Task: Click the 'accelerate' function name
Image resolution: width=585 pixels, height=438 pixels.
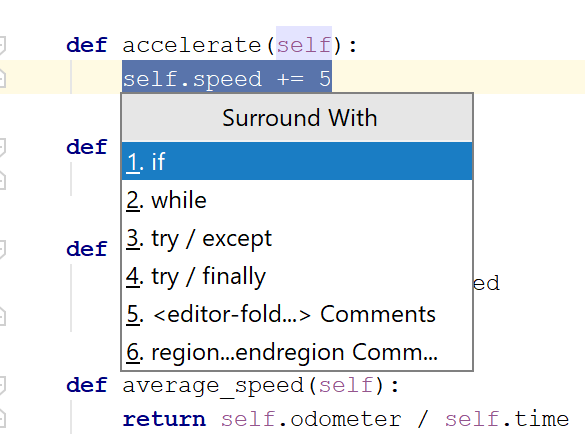Action: coord(192,46)
